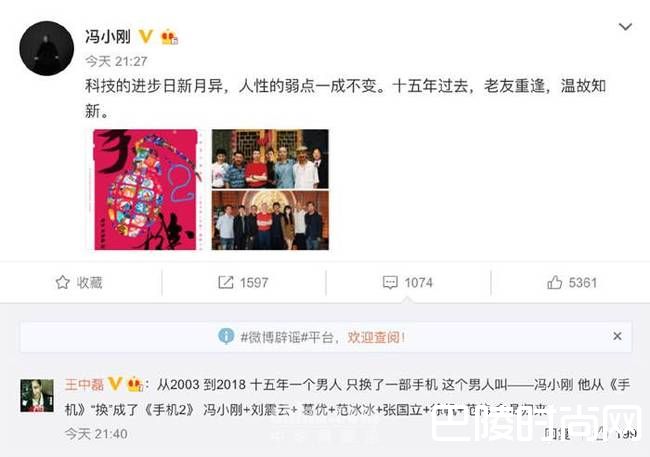Click the membership badge icon next to 冯小刚
This screenshot has height=457, width=650.
(170, 37)
